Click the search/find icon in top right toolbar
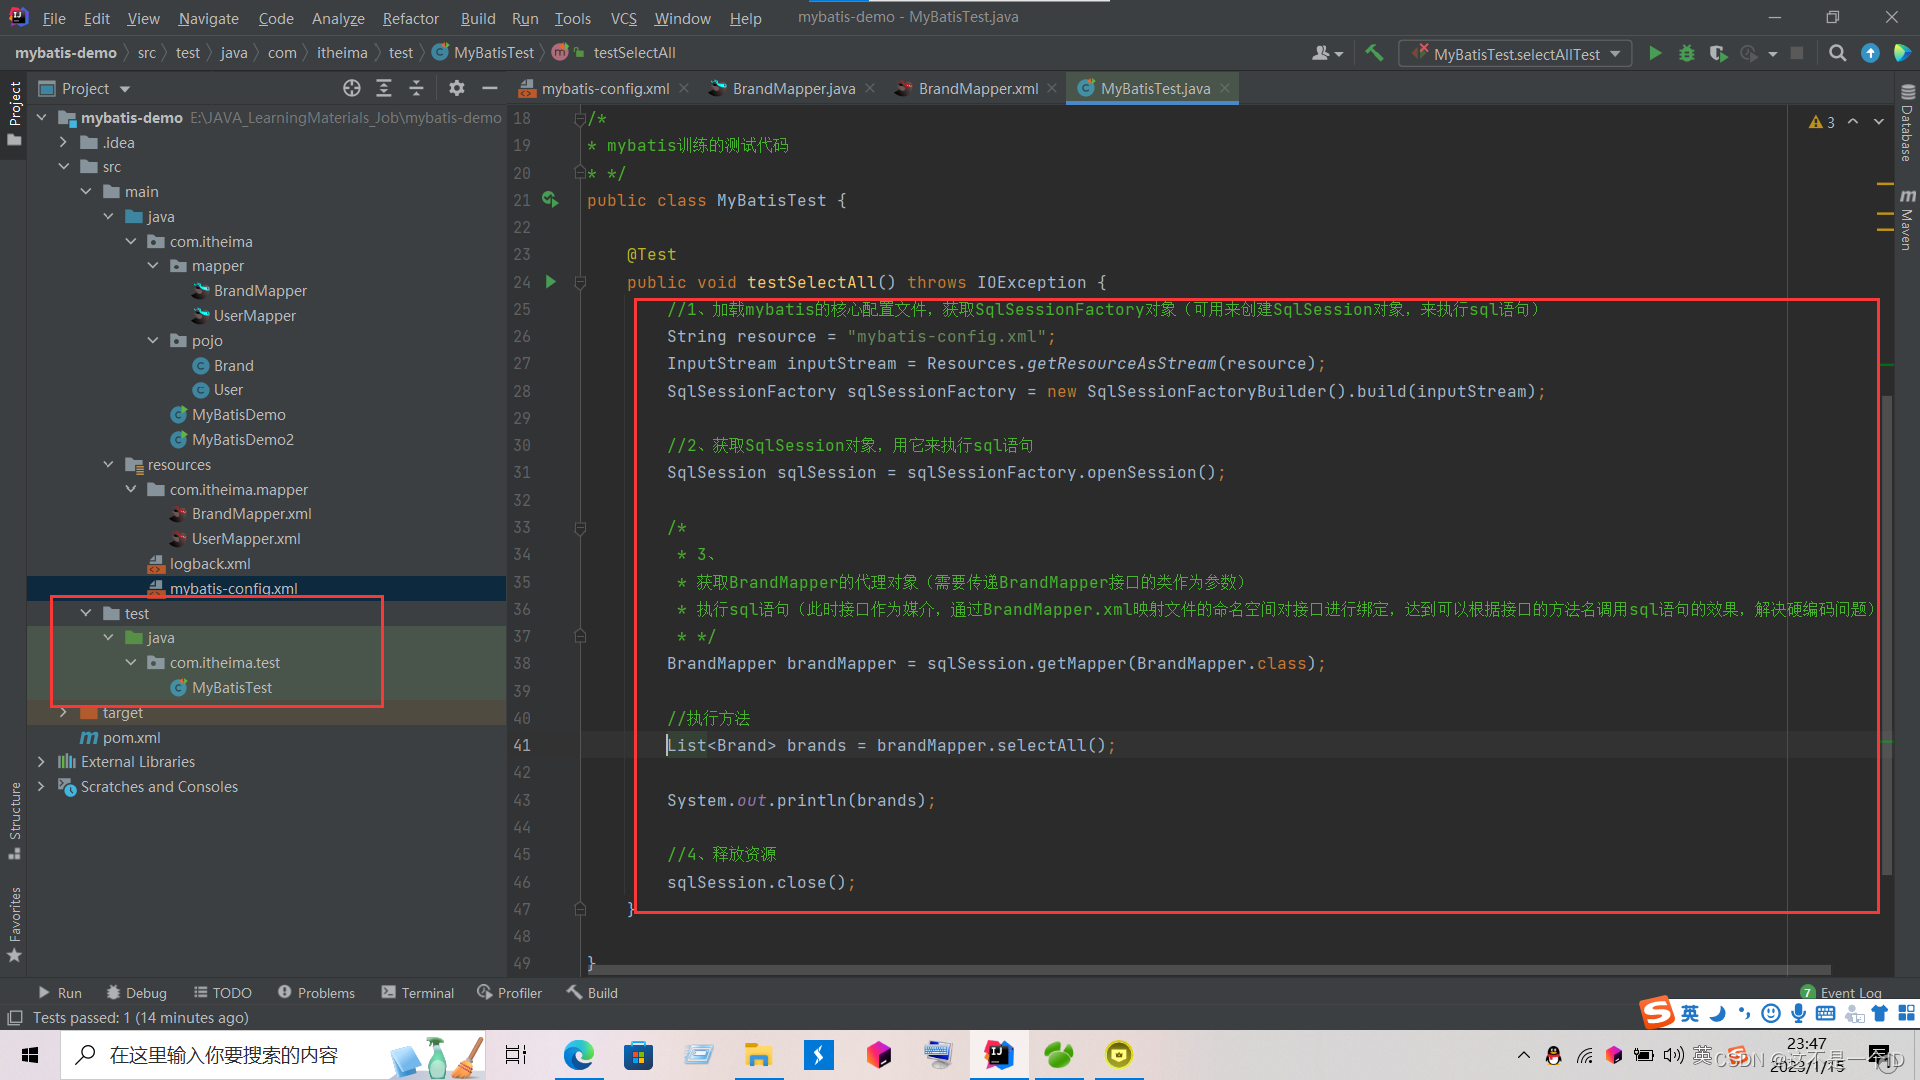Viewport: 1920px width, 1080px height. [1838, 53]
